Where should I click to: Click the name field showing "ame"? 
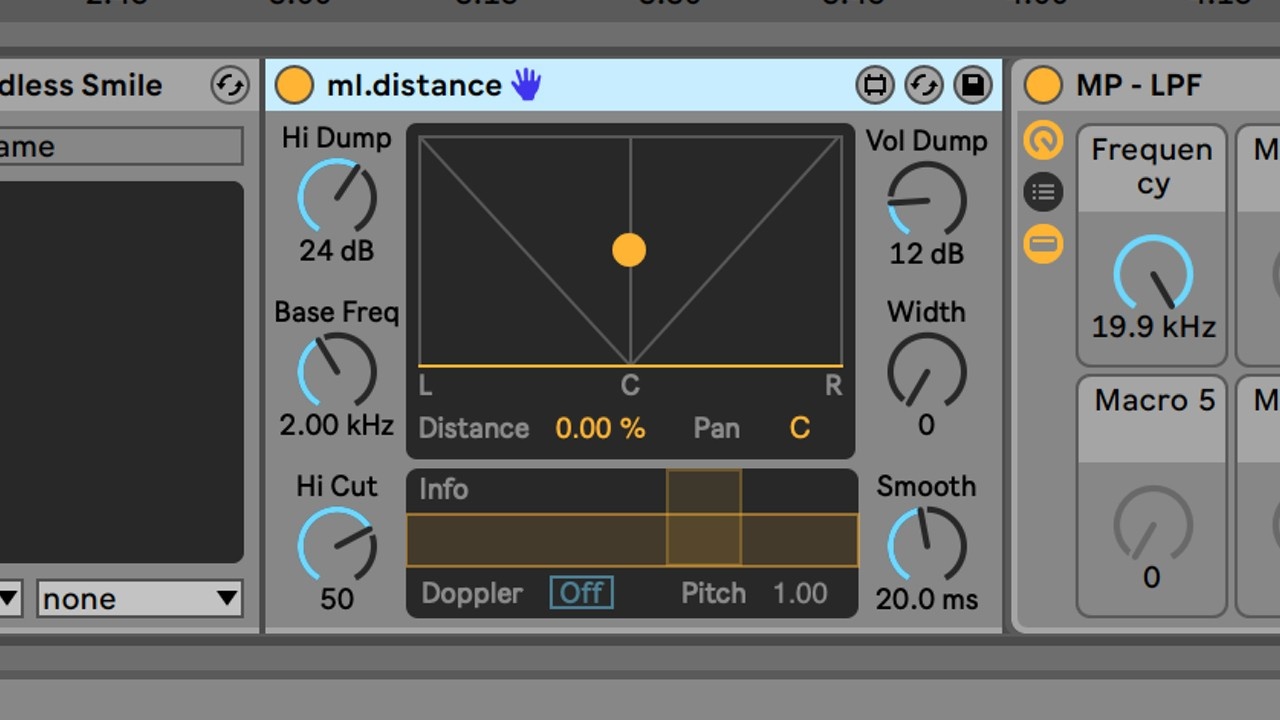(x=121, y=146)
